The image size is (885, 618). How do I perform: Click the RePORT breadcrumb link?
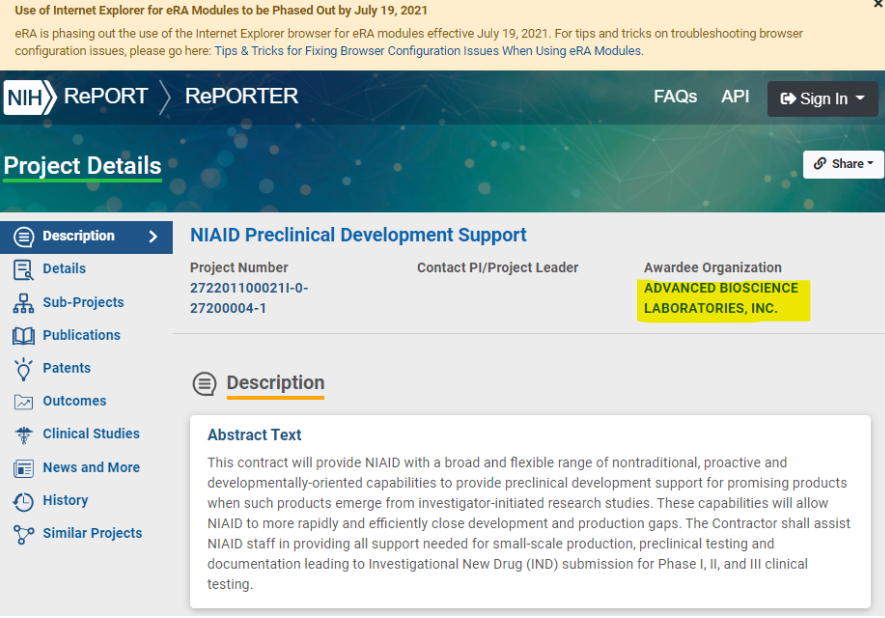(x=106, y=96)
